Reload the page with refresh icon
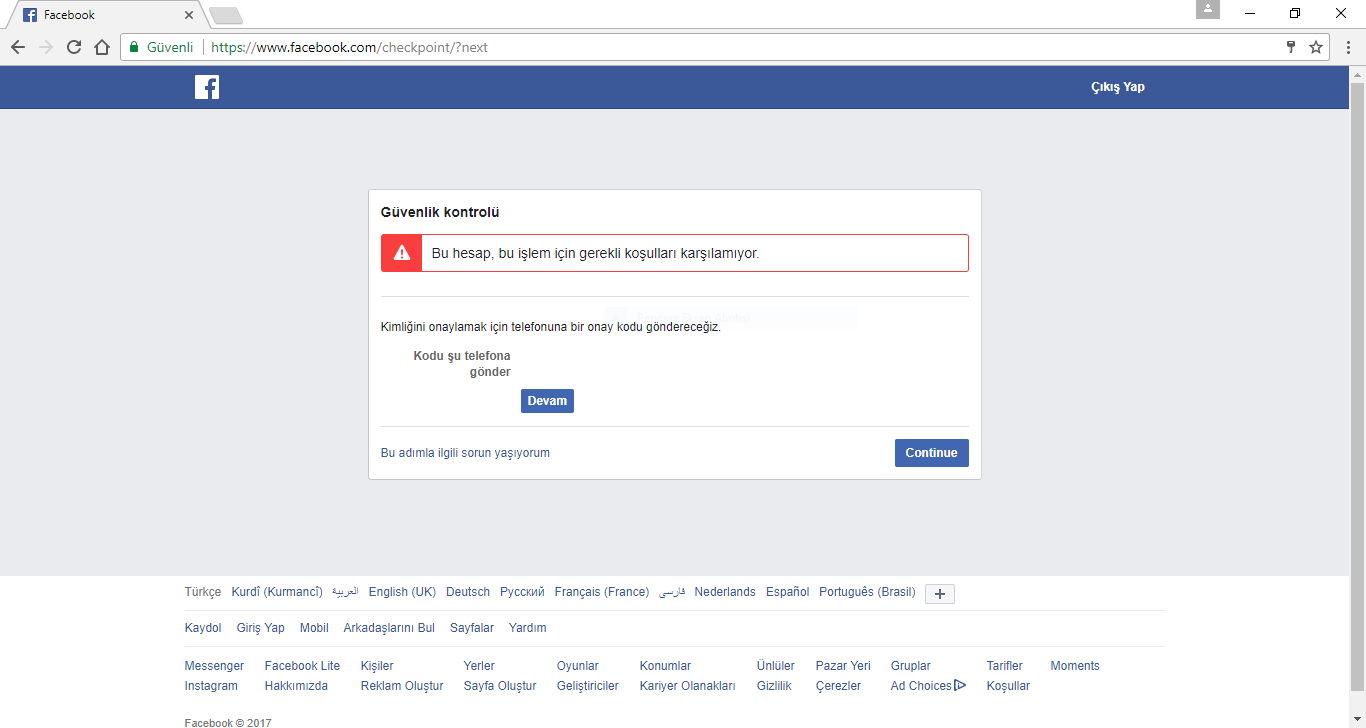The width and height of the screenshot is (1366, 728). tap(74, 47)
